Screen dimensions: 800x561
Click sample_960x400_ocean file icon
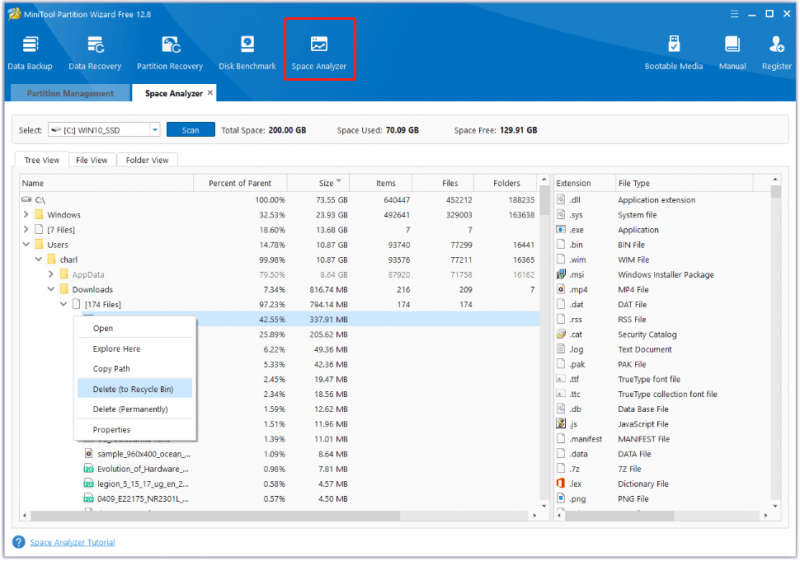(89, 453)
